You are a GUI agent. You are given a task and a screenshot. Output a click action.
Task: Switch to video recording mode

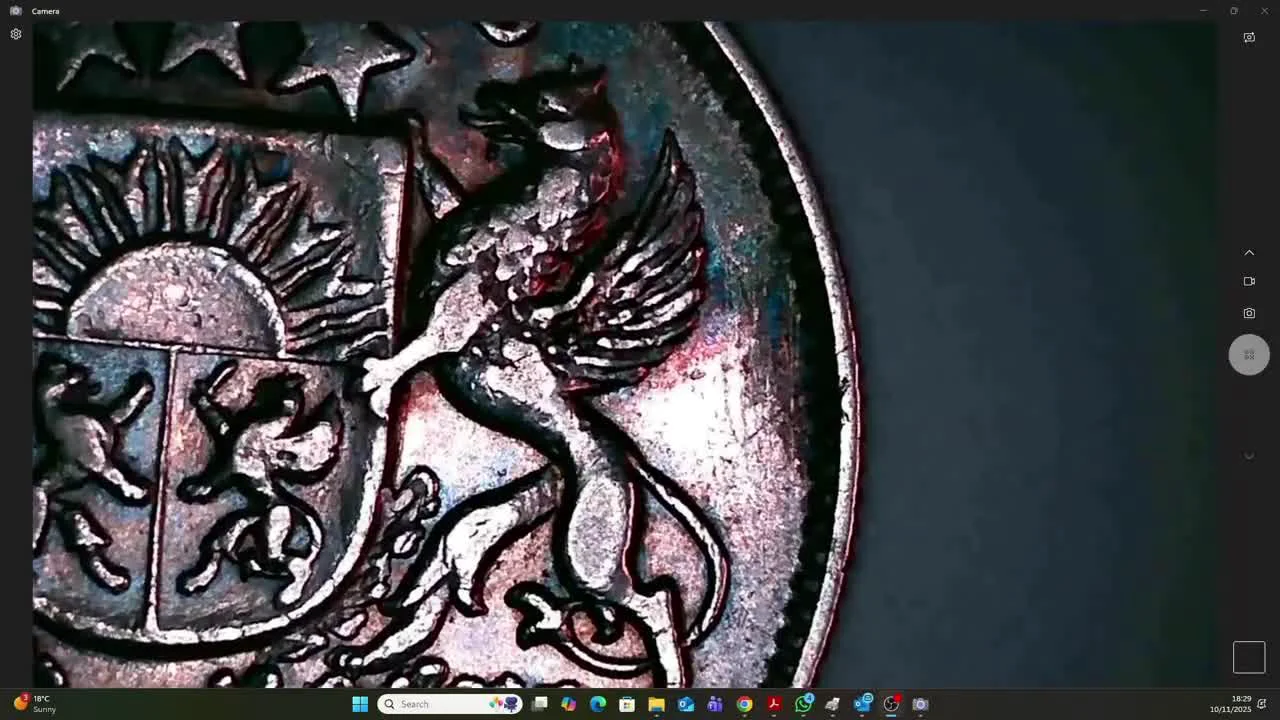pyautogui.click(x=1249, y=281)
